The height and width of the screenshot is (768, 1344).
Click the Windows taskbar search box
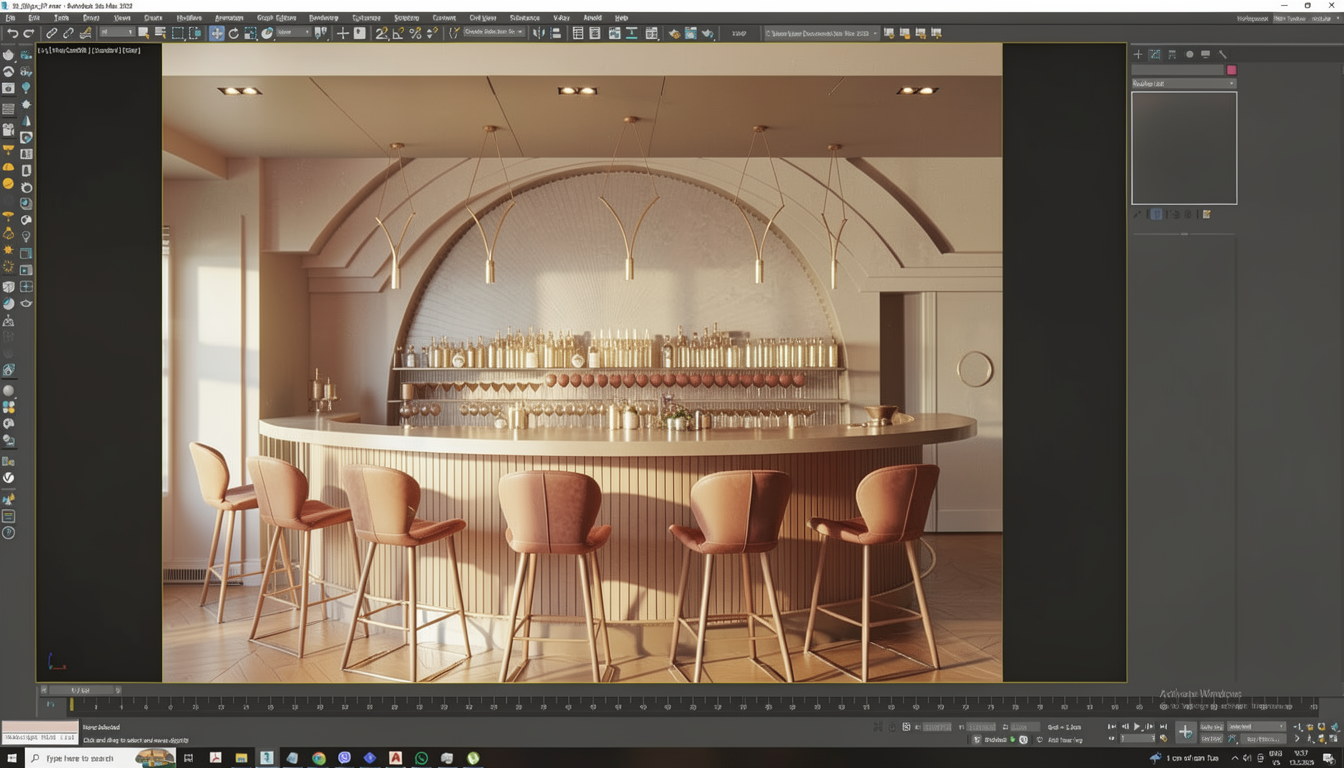point(80,758)
